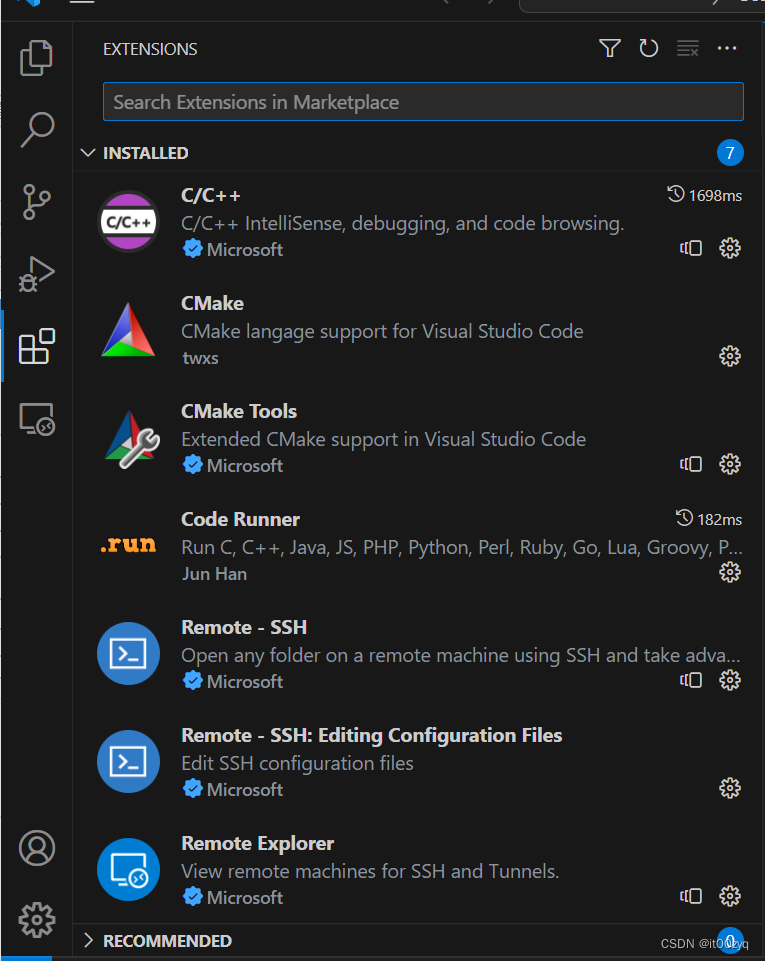This screenshot has height=961, width=765.
Task: Click the CMake Tools wrench logo
Action: [x=131, y=439]
